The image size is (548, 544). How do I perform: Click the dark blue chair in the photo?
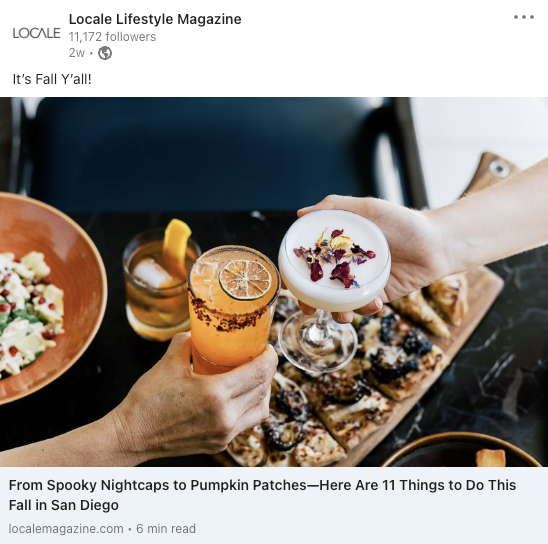[217, 154]
